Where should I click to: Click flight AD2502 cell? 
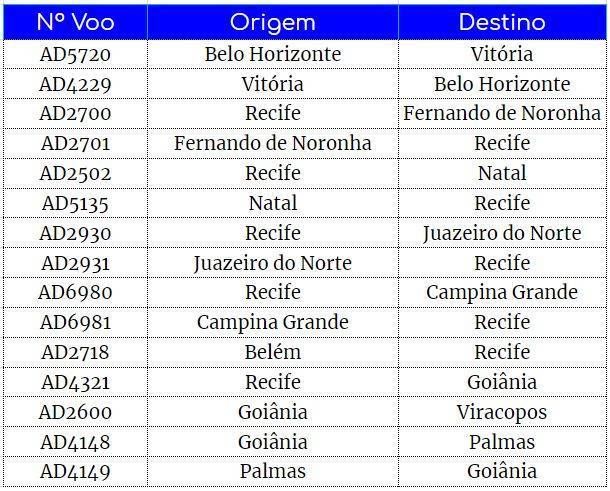click(75, 174)
